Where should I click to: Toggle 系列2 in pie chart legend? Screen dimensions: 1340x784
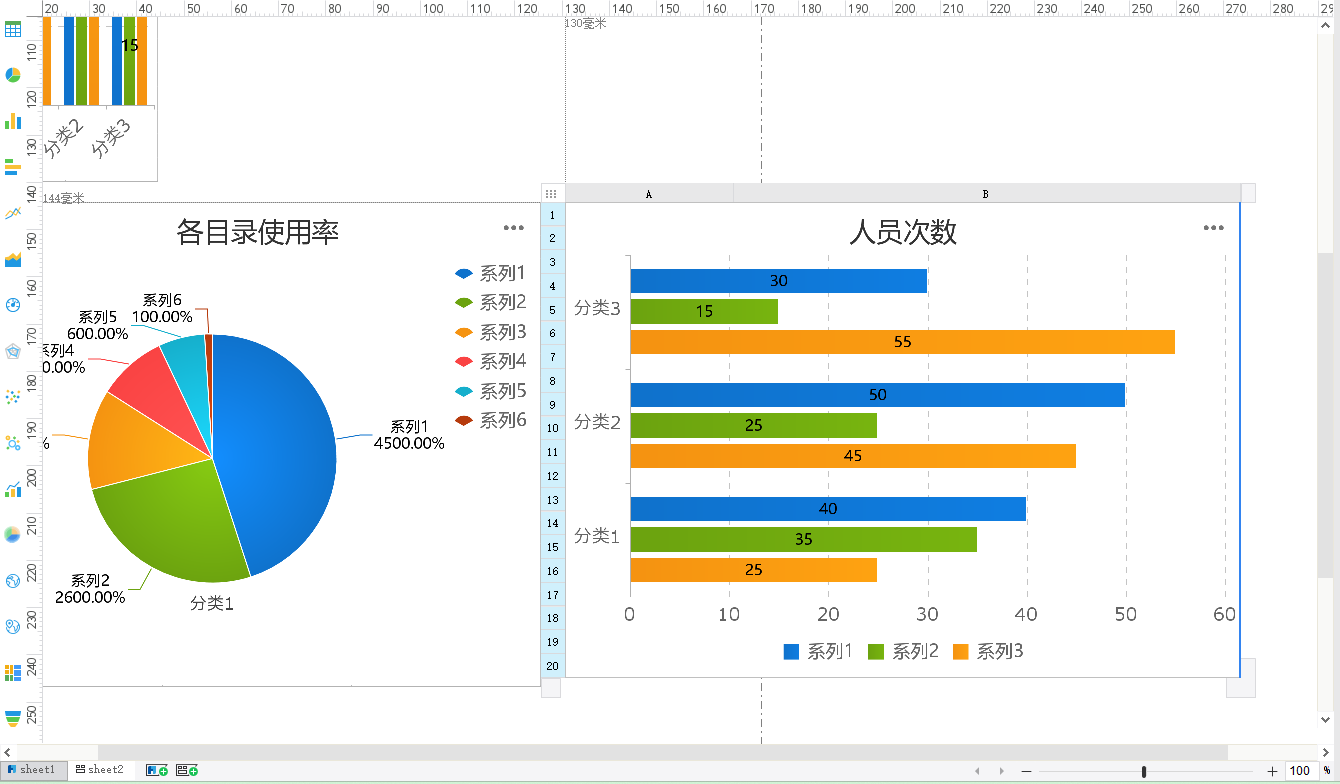click(x=490, y=302)
